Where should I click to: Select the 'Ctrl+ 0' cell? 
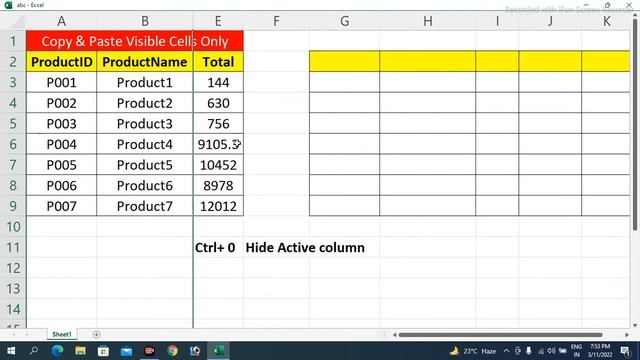point(218,247)
